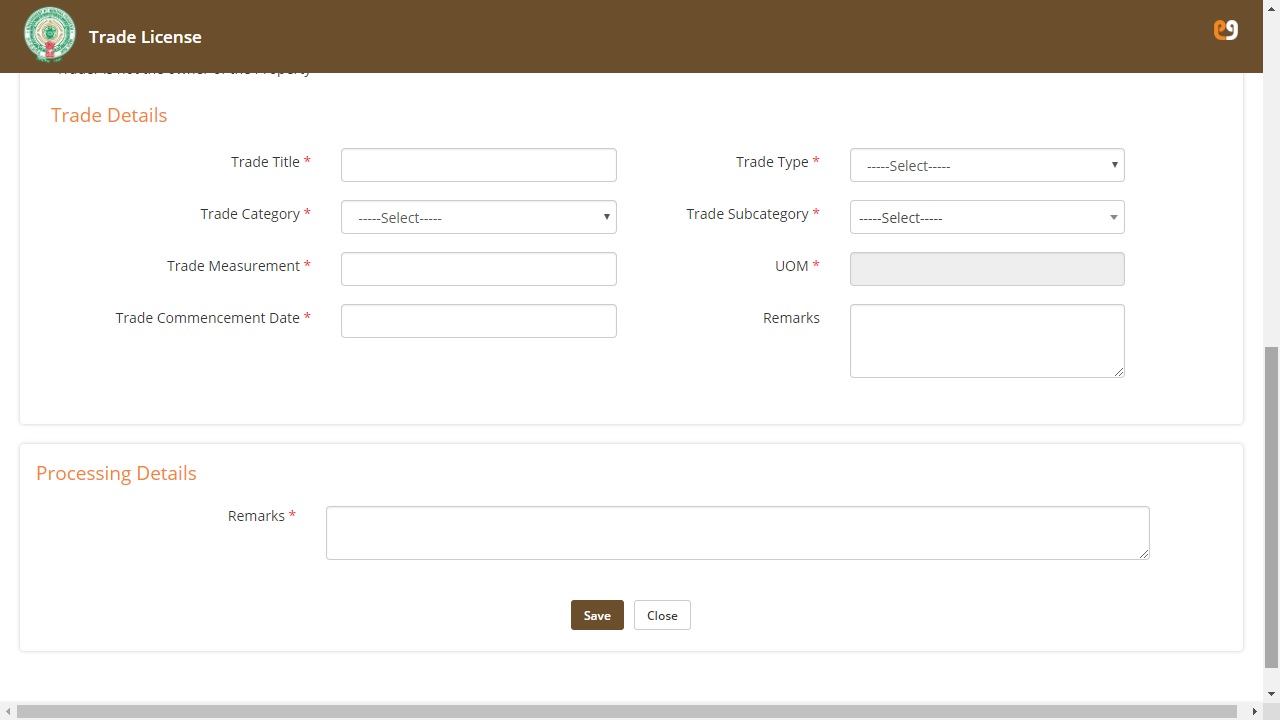This screenshot has width=1280, height=720.
Task: Click the Andhra Pradesh government emblem
Action: click(49, 34)
